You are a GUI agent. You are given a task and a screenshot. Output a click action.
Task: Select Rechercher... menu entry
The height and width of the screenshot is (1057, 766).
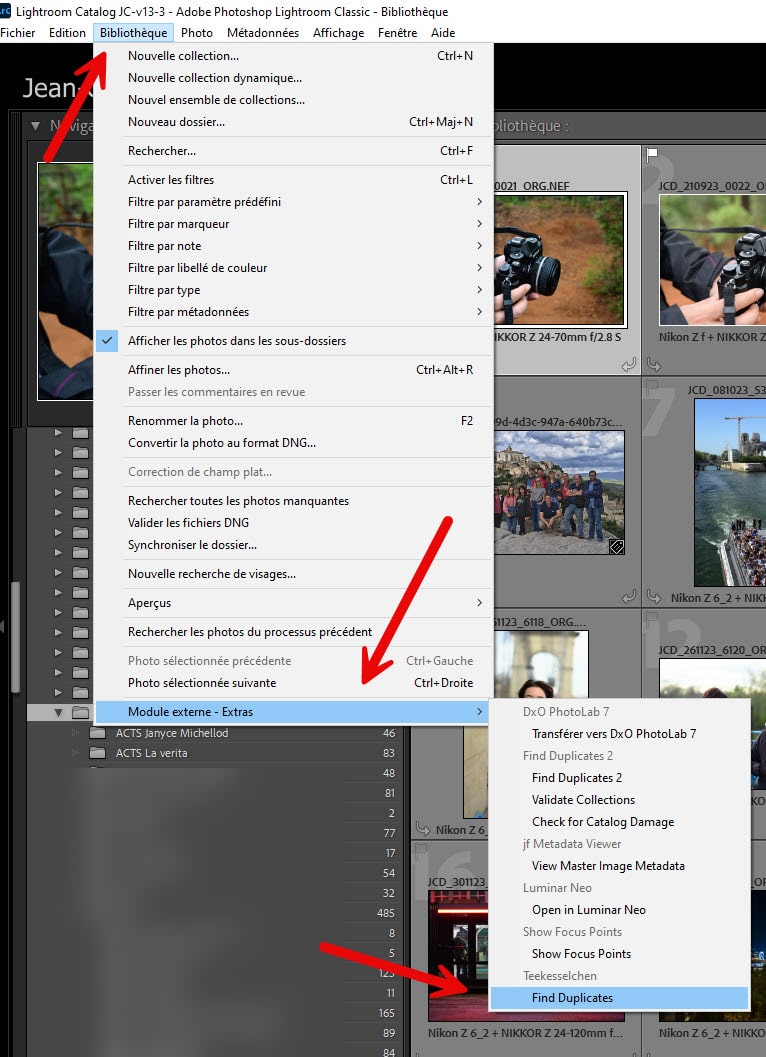(293, 151)
